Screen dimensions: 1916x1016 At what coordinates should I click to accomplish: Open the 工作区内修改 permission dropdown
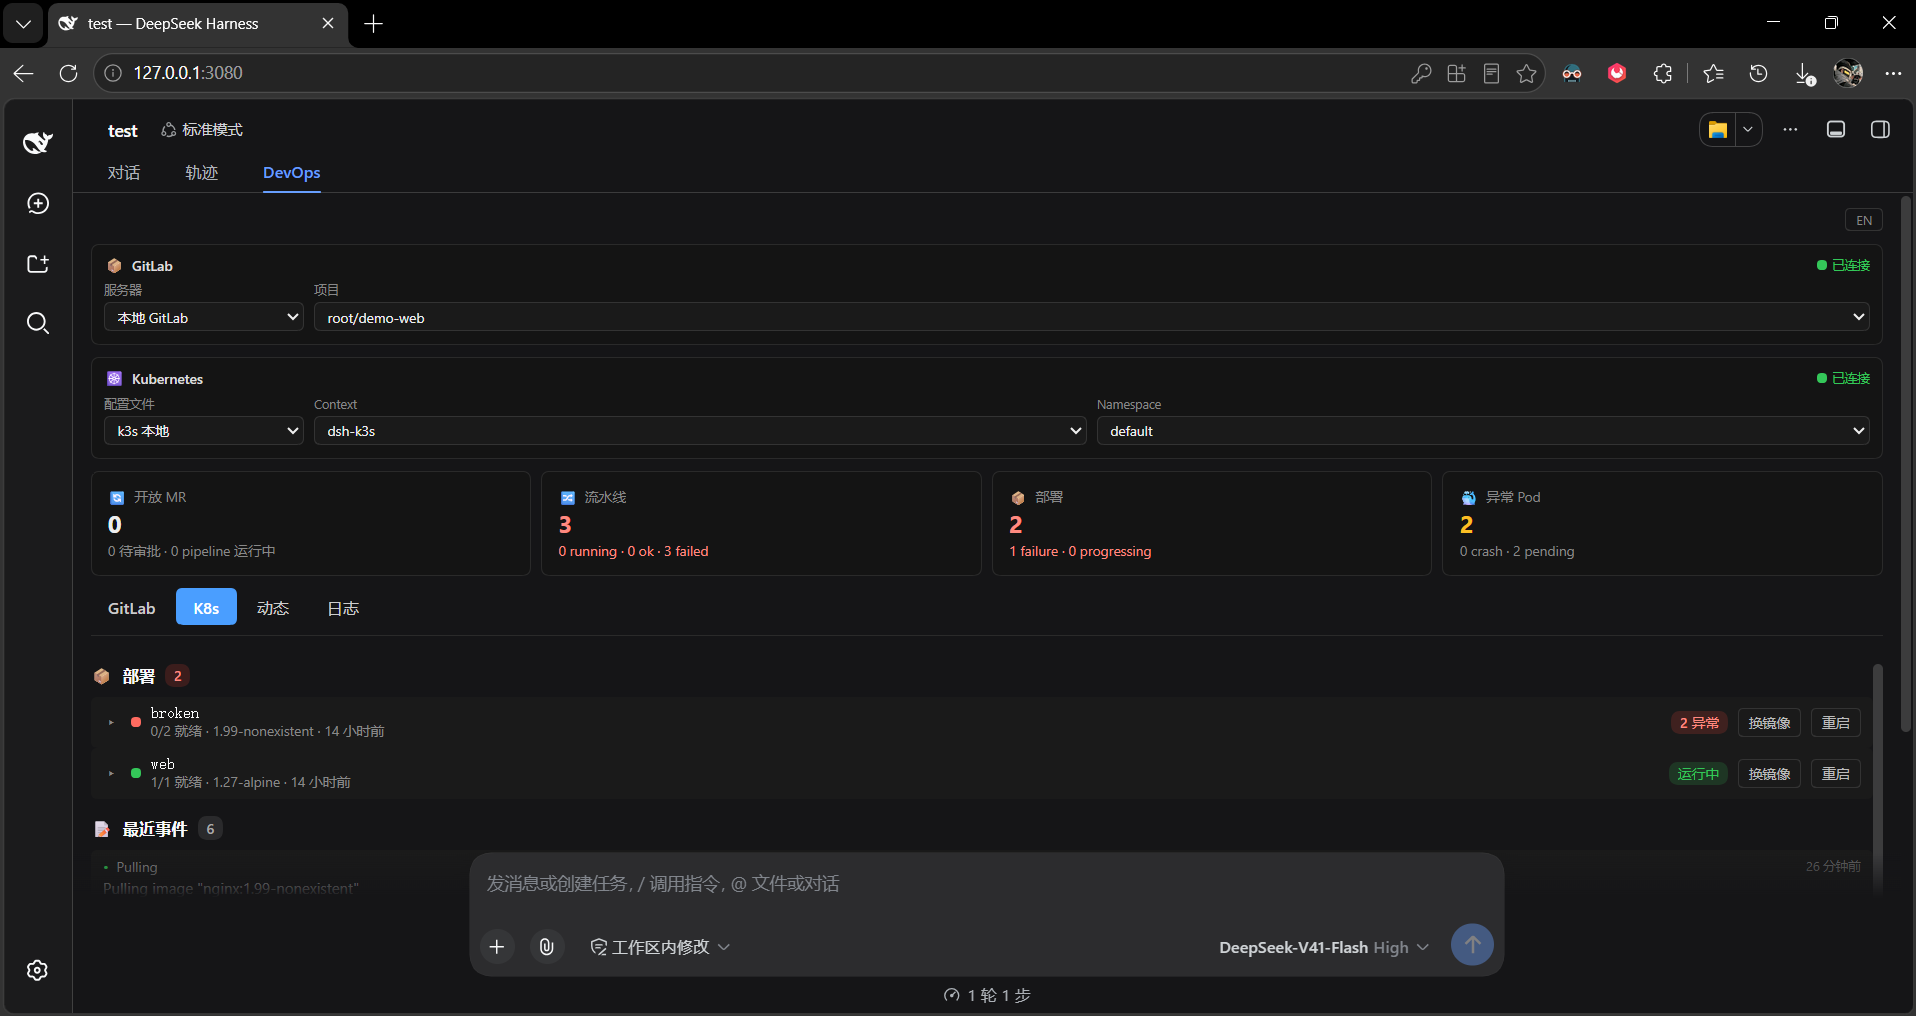click(x=660, y=947)
